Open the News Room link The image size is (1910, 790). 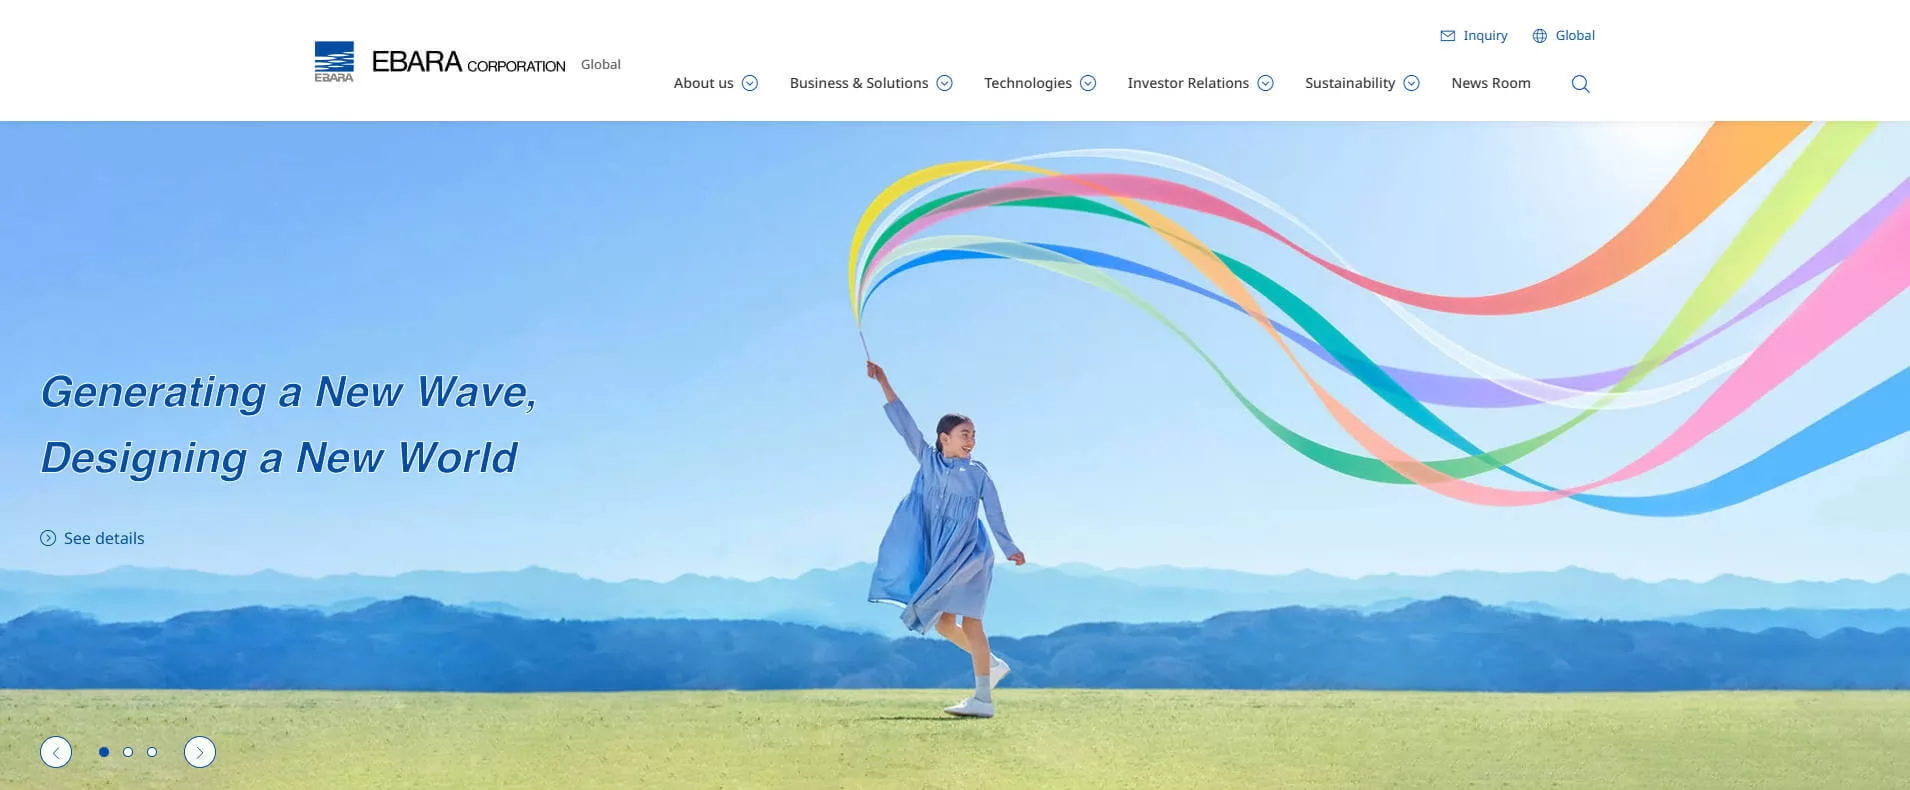[x=1490, y=83]
